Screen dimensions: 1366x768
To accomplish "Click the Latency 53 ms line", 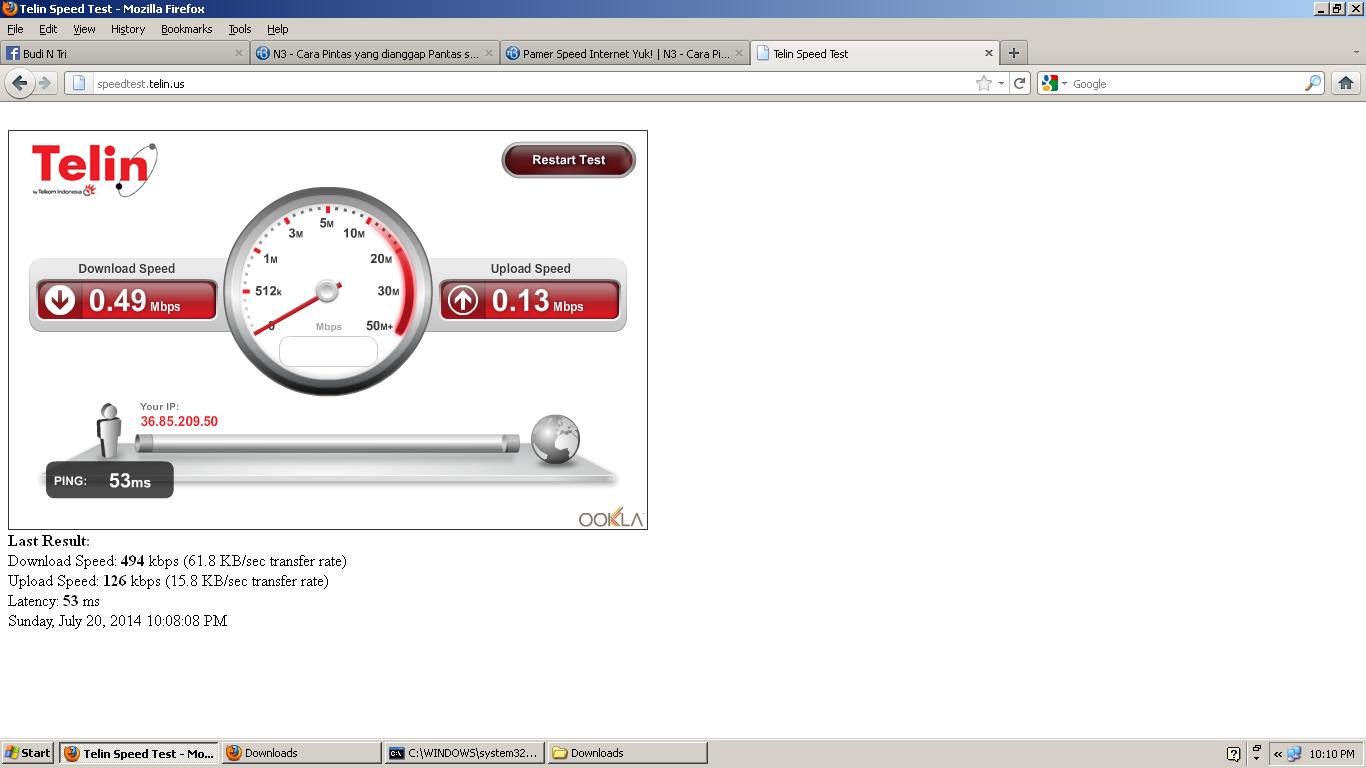I will 54,601.
